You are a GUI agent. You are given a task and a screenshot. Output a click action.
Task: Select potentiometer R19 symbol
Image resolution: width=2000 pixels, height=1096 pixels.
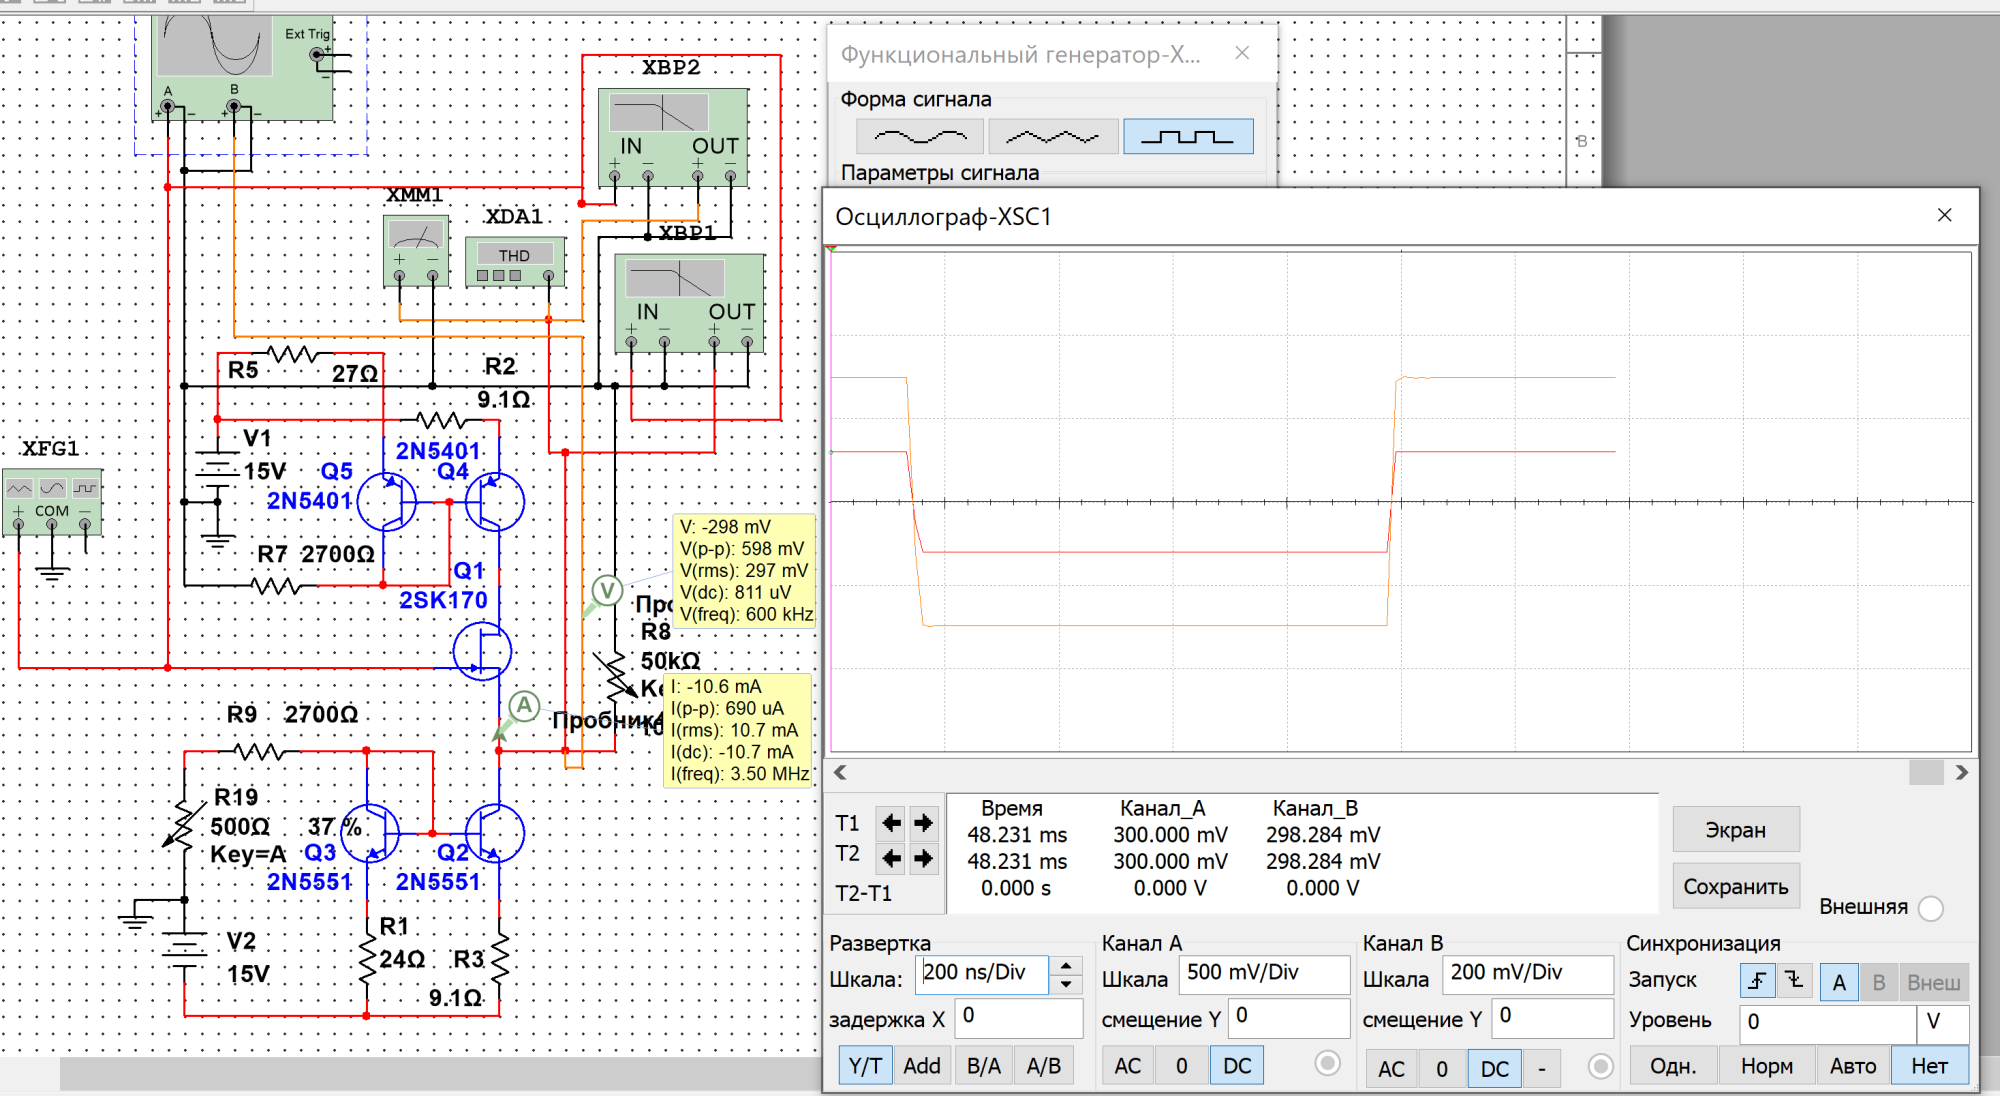(x=183, y=823)
